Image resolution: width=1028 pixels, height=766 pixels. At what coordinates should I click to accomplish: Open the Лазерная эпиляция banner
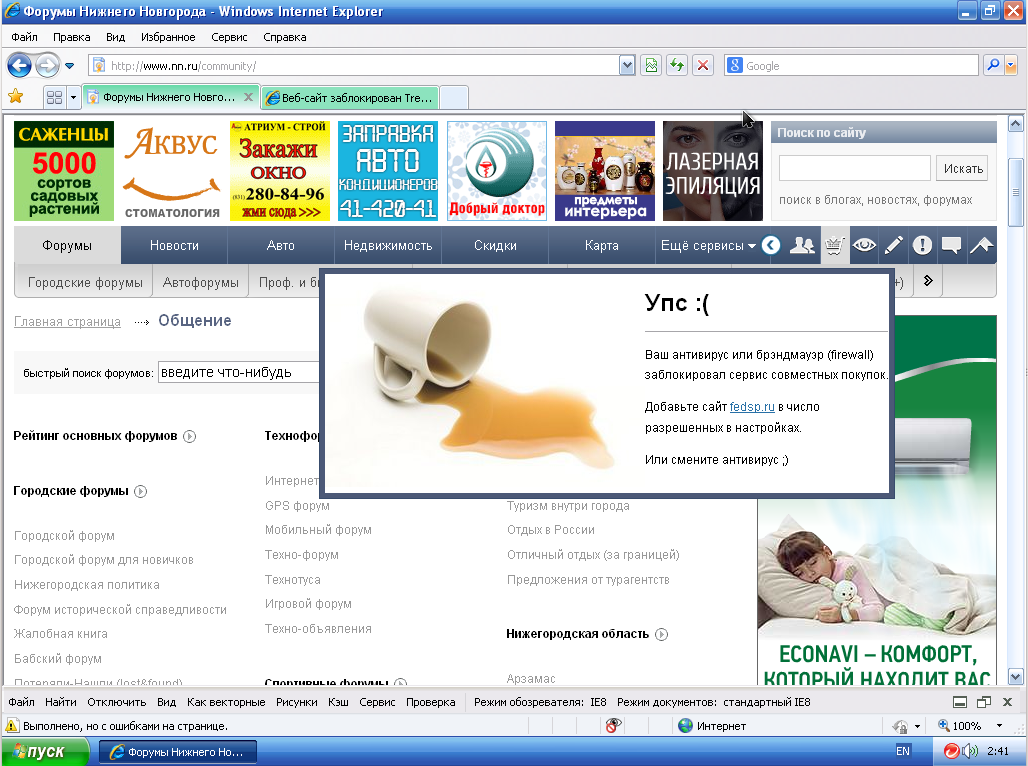point(713,171)
